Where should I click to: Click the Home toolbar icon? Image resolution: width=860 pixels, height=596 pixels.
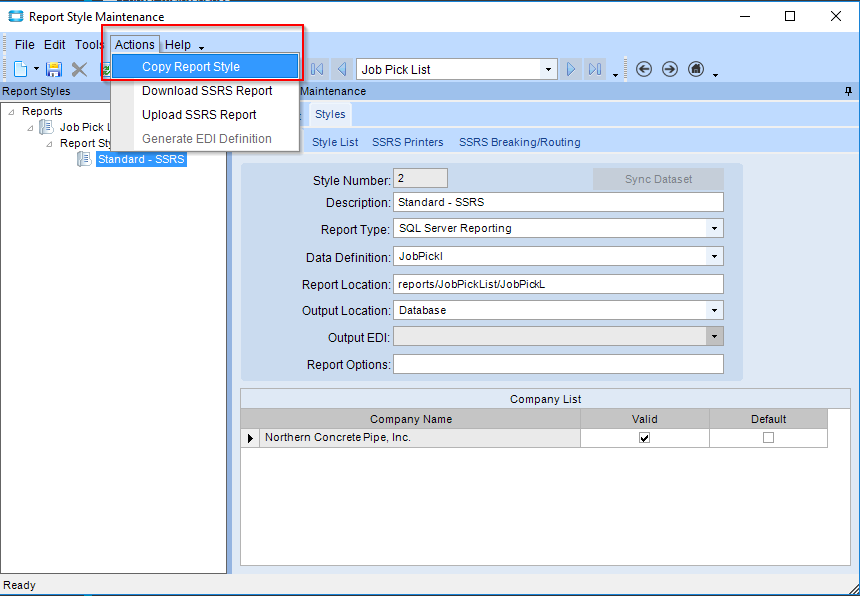(696, 69)
